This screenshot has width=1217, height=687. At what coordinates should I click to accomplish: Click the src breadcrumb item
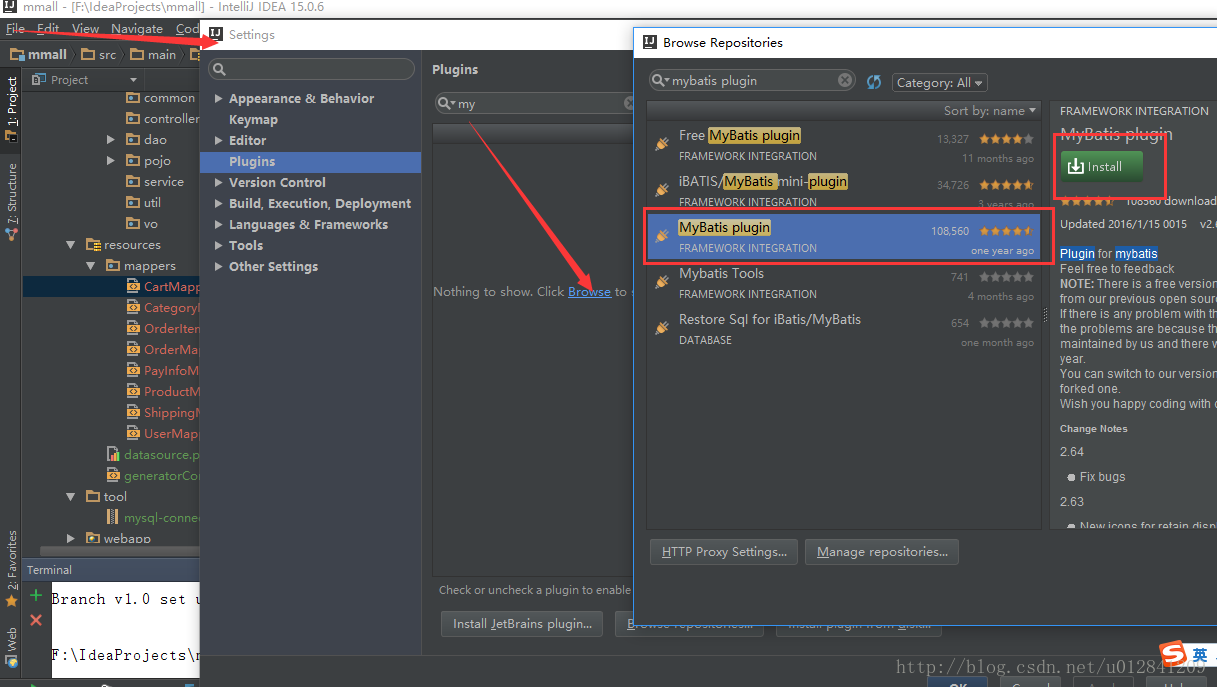98,54
